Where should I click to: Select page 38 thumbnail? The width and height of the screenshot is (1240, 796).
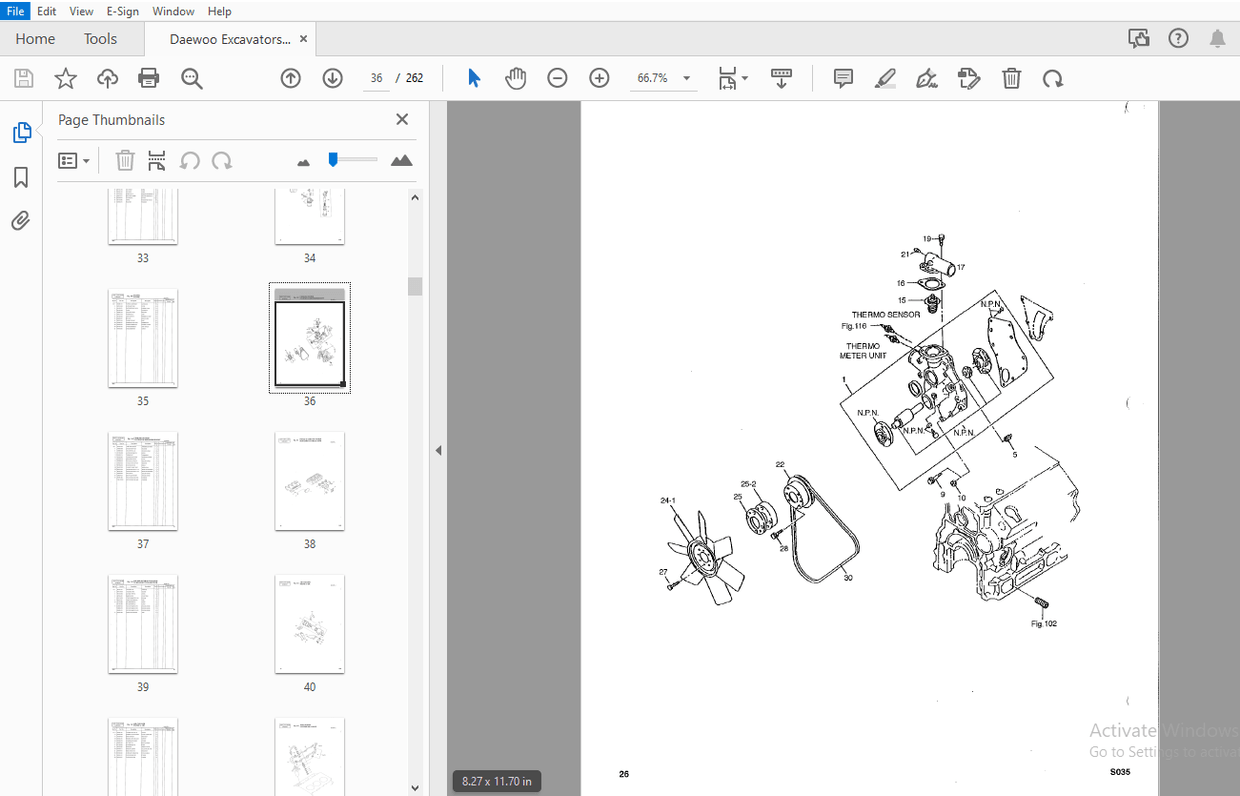(x=310, y=481)
